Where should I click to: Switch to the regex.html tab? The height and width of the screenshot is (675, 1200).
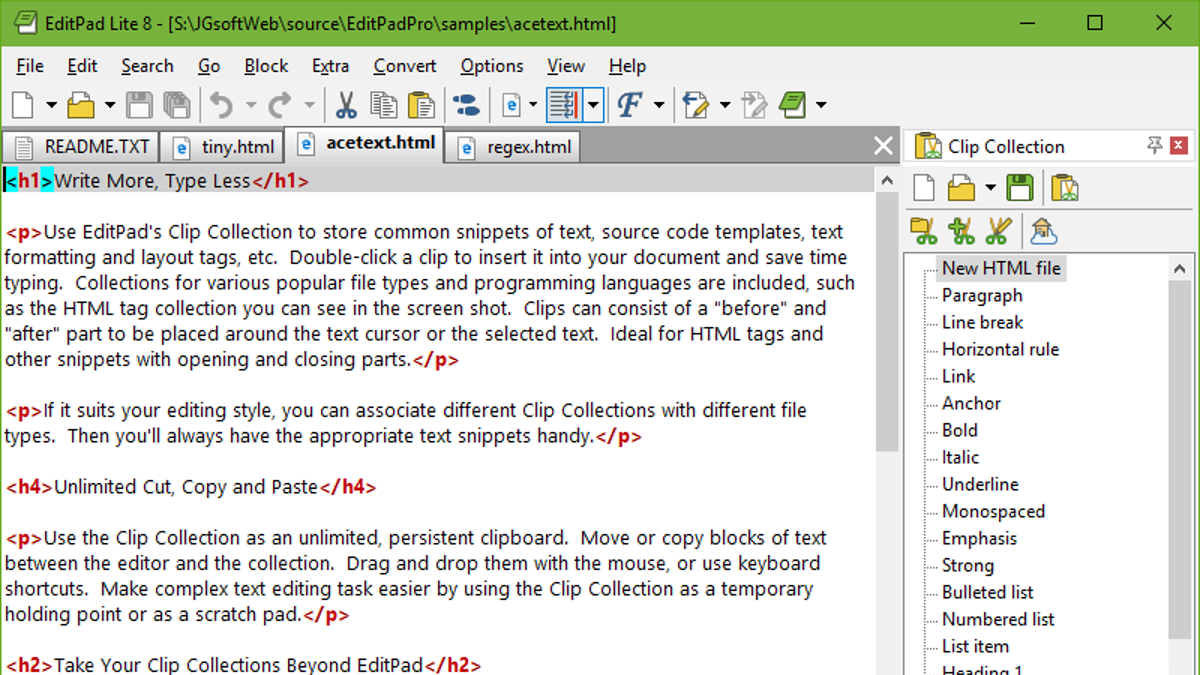point(516,147)
